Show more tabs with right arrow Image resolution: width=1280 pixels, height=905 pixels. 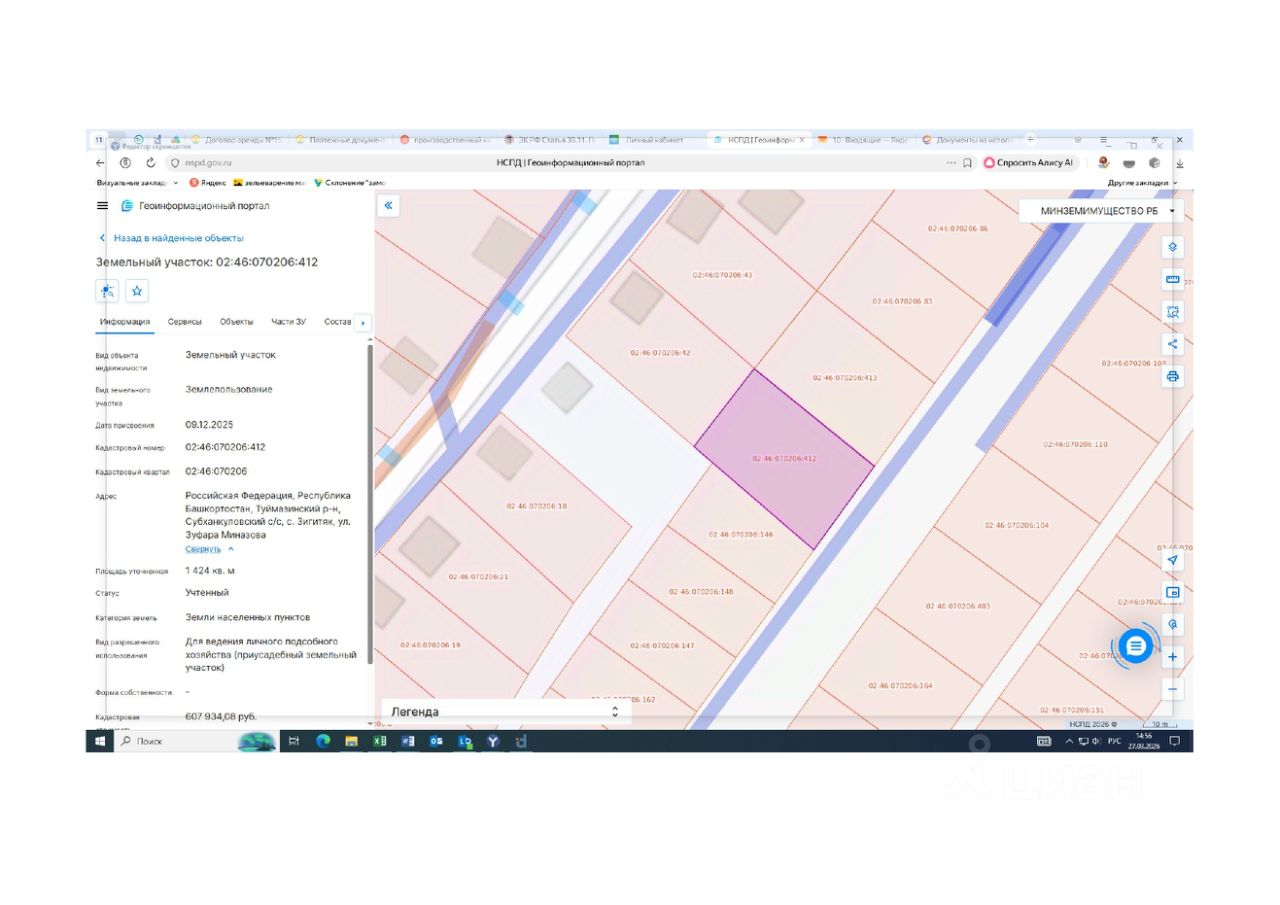point(363,323)
